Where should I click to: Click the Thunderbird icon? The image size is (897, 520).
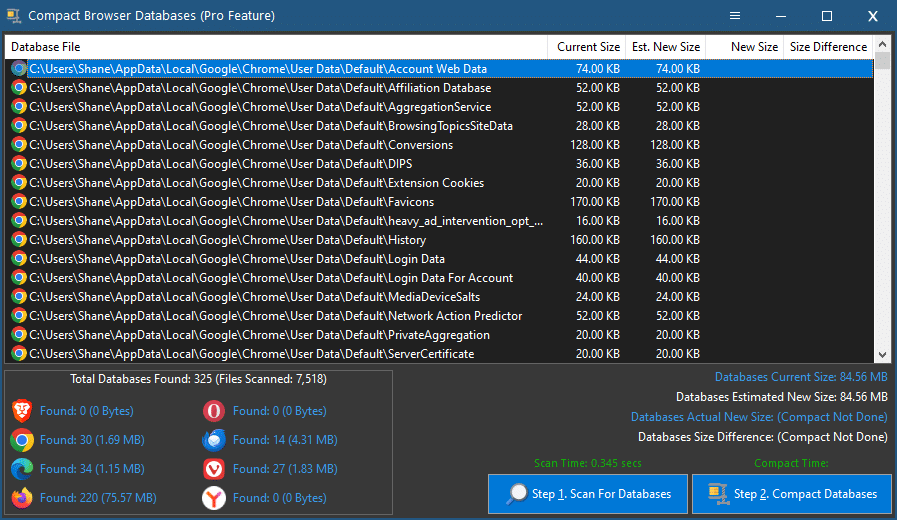pyautogui.click(x=213, y=440)
